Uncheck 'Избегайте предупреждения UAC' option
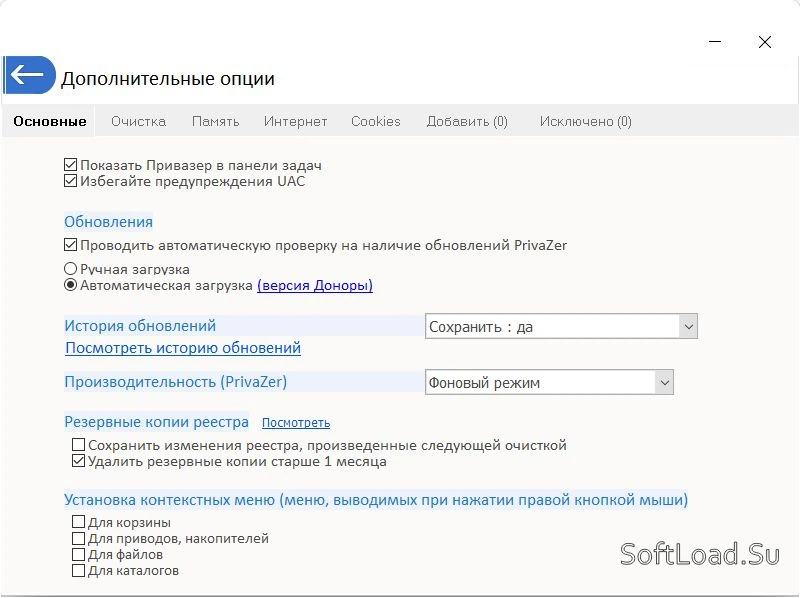800x598 pixels. pyautogui.click(x=70, y=181)
